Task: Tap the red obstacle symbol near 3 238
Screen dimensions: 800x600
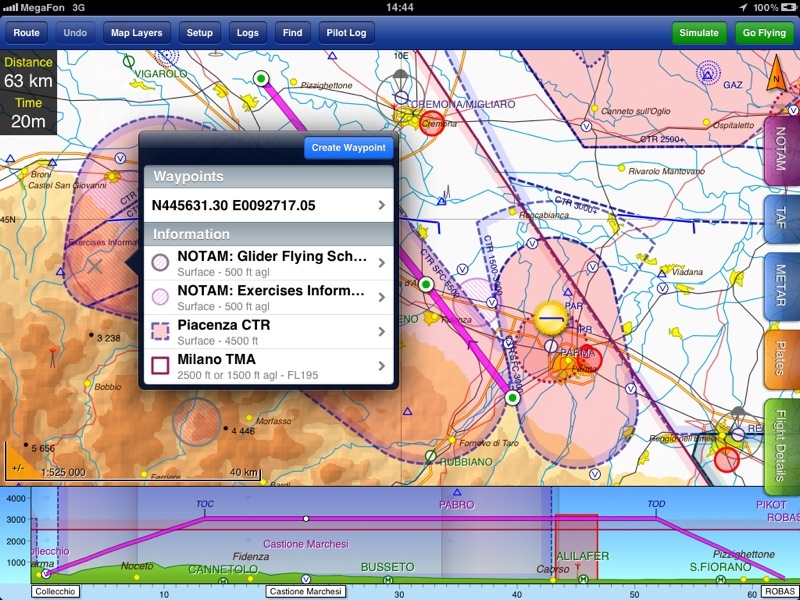Action: pyautogui.click(x=53, y=353)
